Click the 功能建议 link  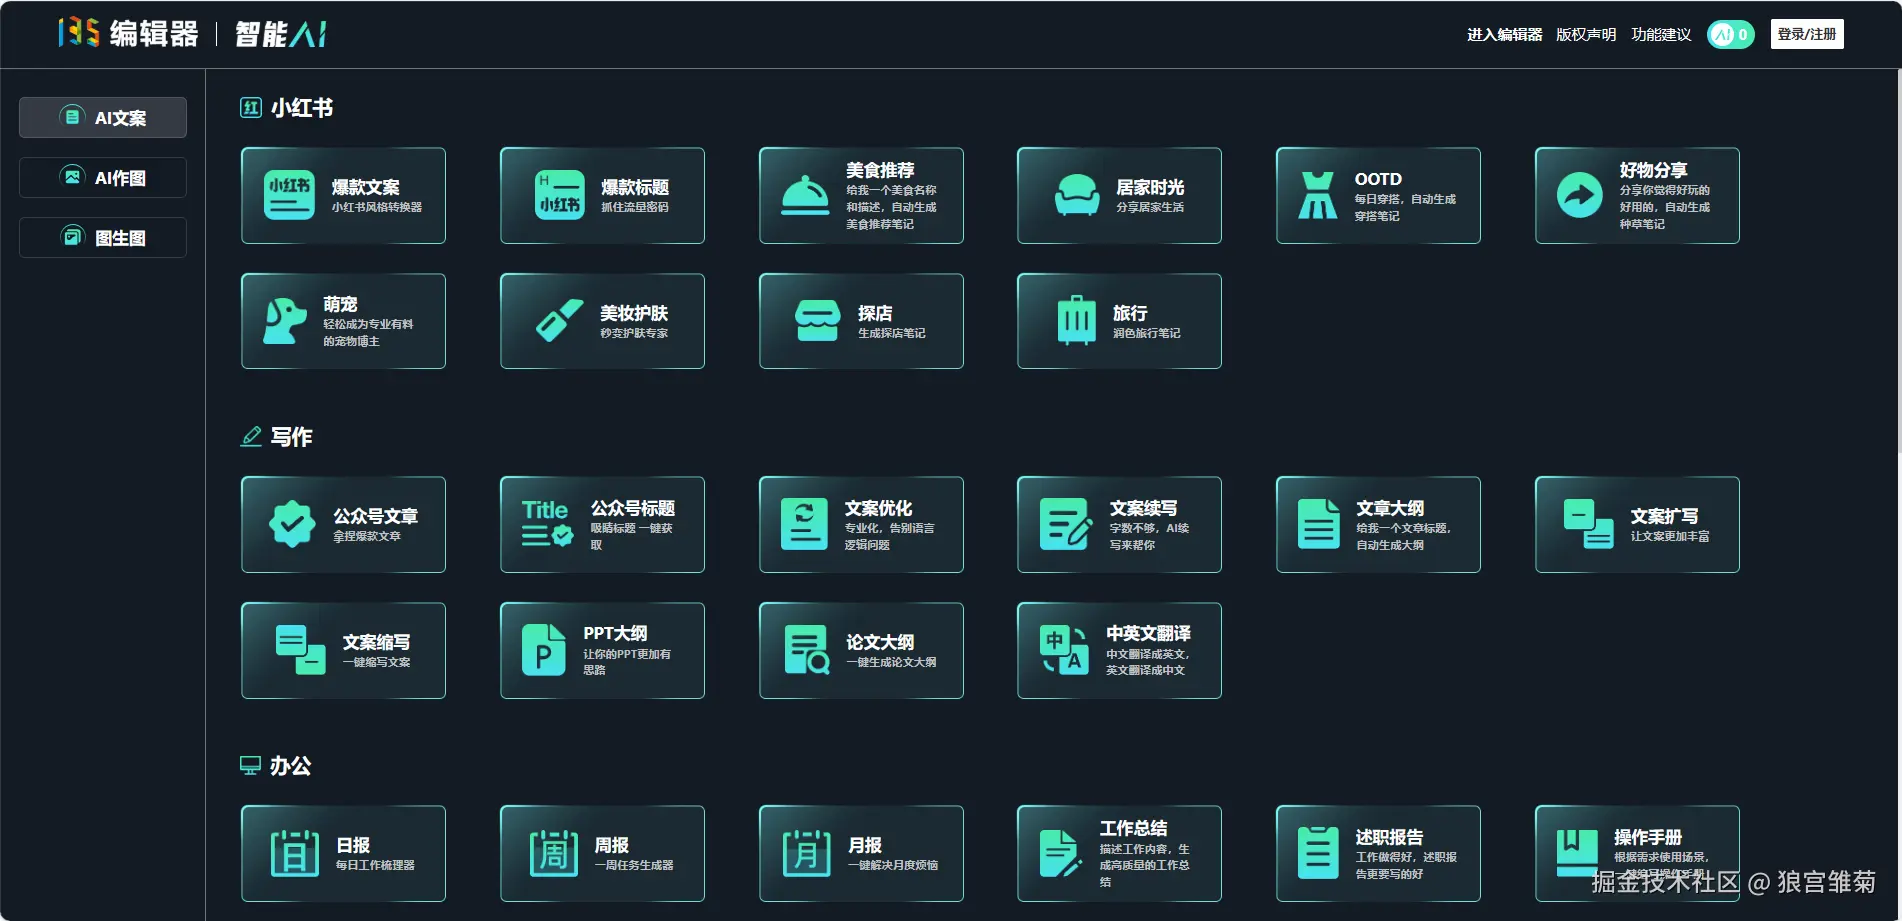pos(1661,35)
